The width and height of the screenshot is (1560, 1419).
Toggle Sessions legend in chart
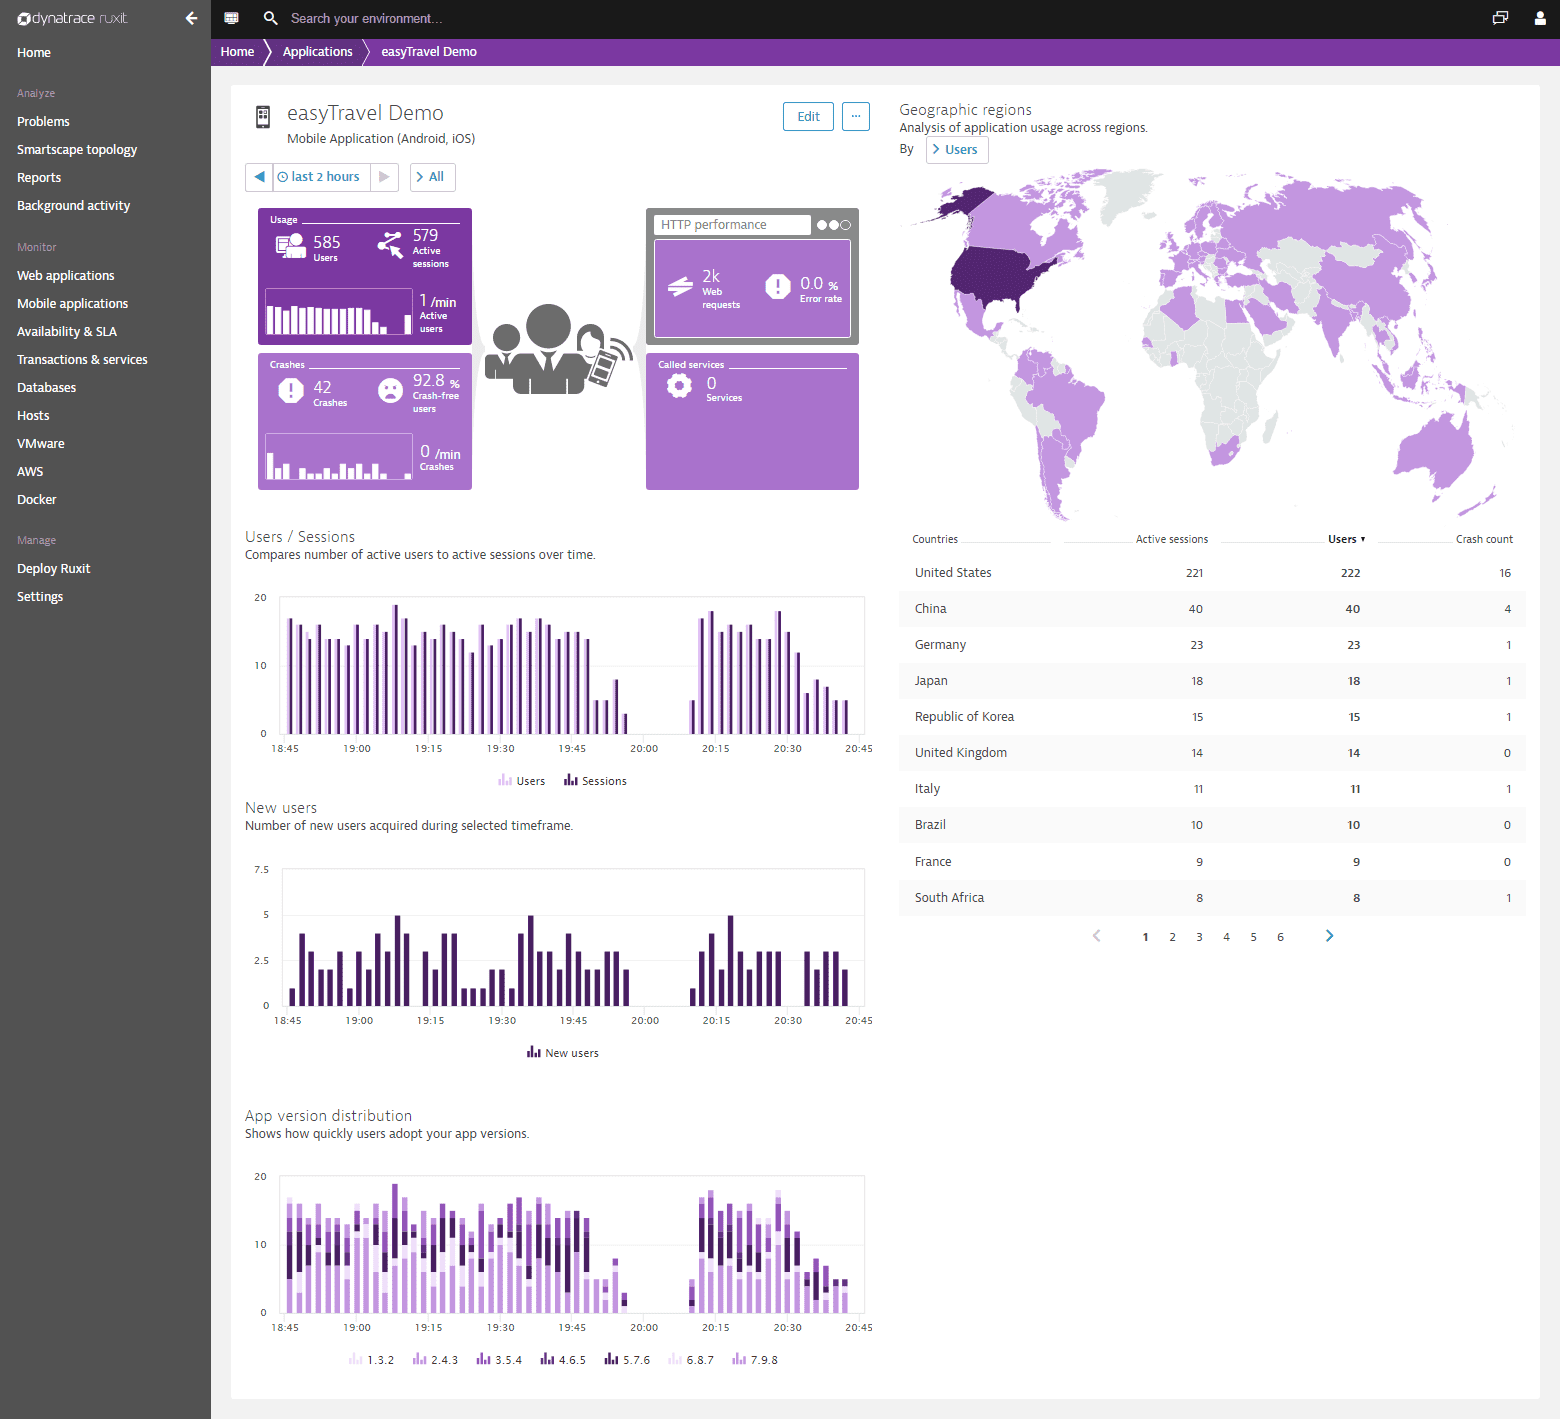595,781
